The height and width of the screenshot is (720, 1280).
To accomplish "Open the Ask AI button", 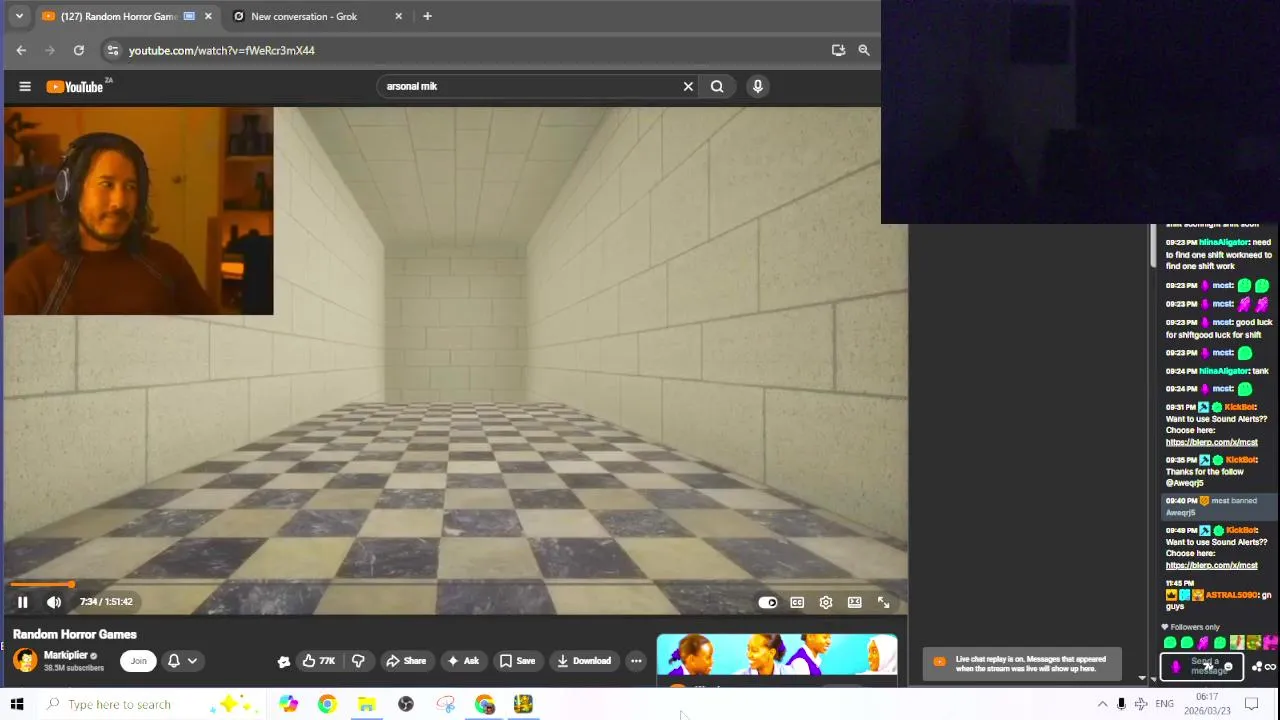I will [x=463, y=660].
